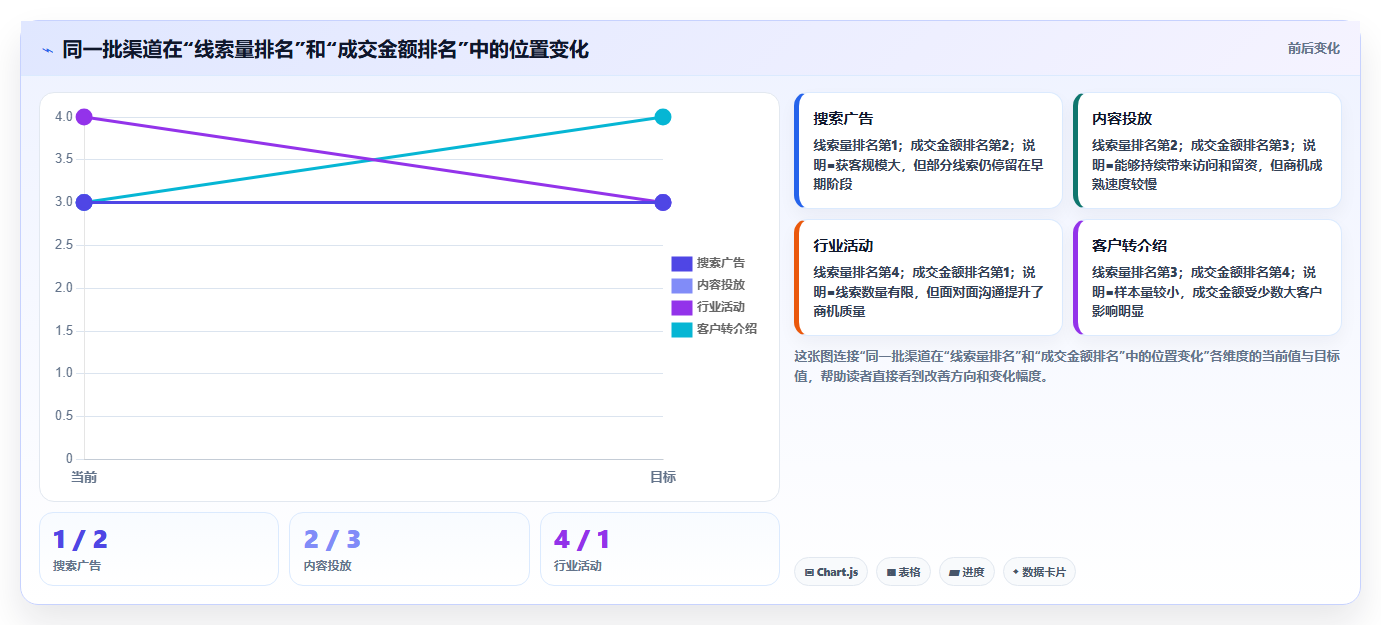Toggle the 内容投放 legend color swatch

click(681, 285)
